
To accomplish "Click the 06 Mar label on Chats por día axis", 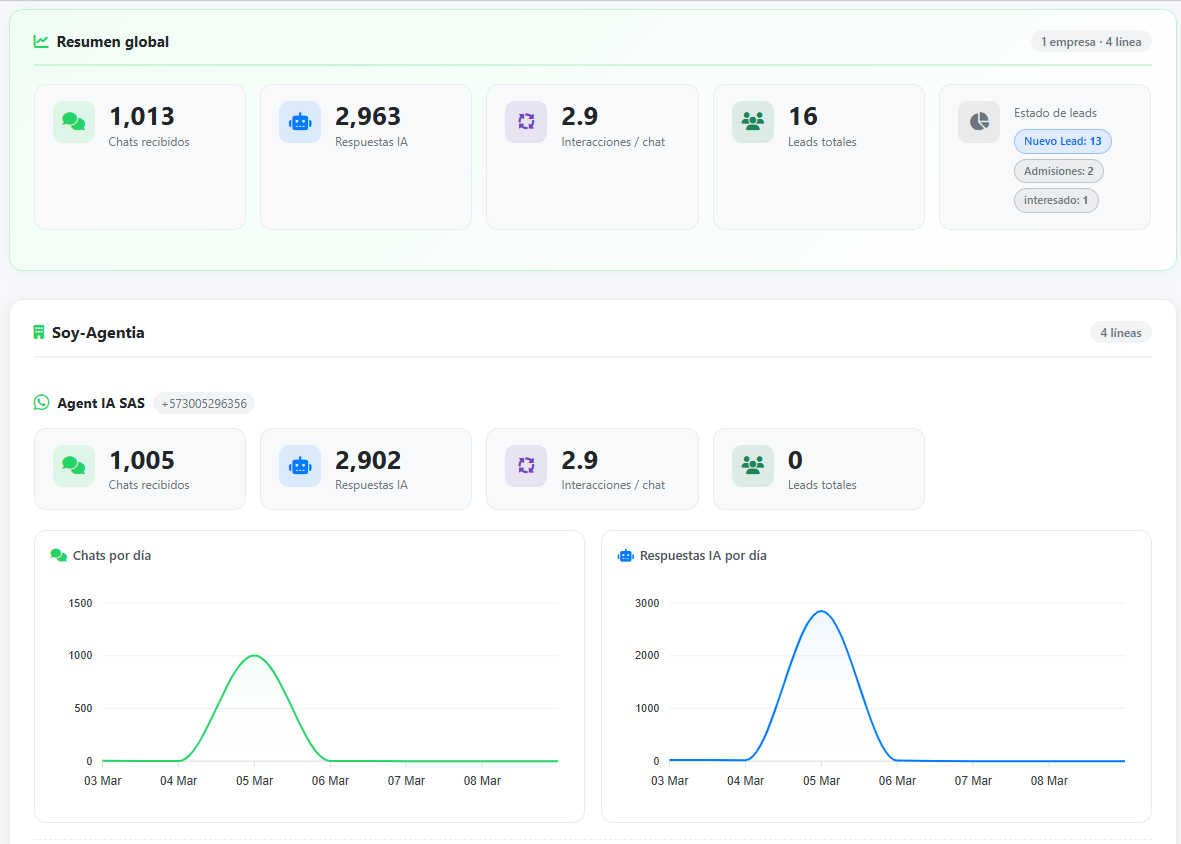I will coord(331,781).
